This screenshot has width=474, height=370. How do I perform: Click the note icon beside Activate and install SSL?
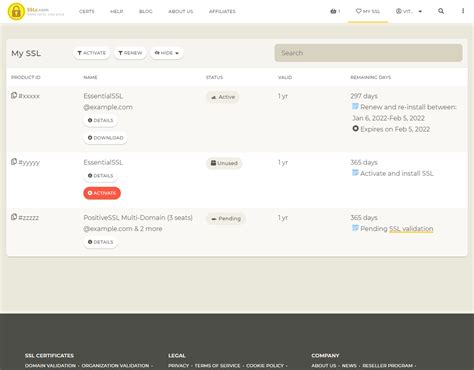(355, 173)
